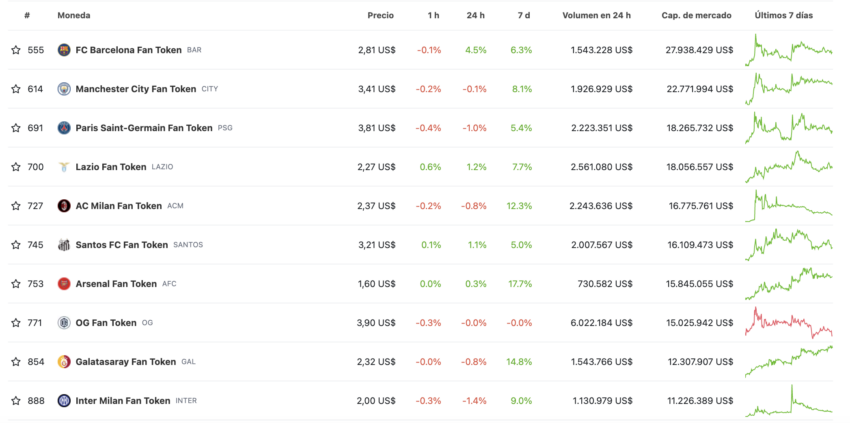850x423 pixels.
Task: Sort by Cap. de mercado column header
Action: (696, 16)
